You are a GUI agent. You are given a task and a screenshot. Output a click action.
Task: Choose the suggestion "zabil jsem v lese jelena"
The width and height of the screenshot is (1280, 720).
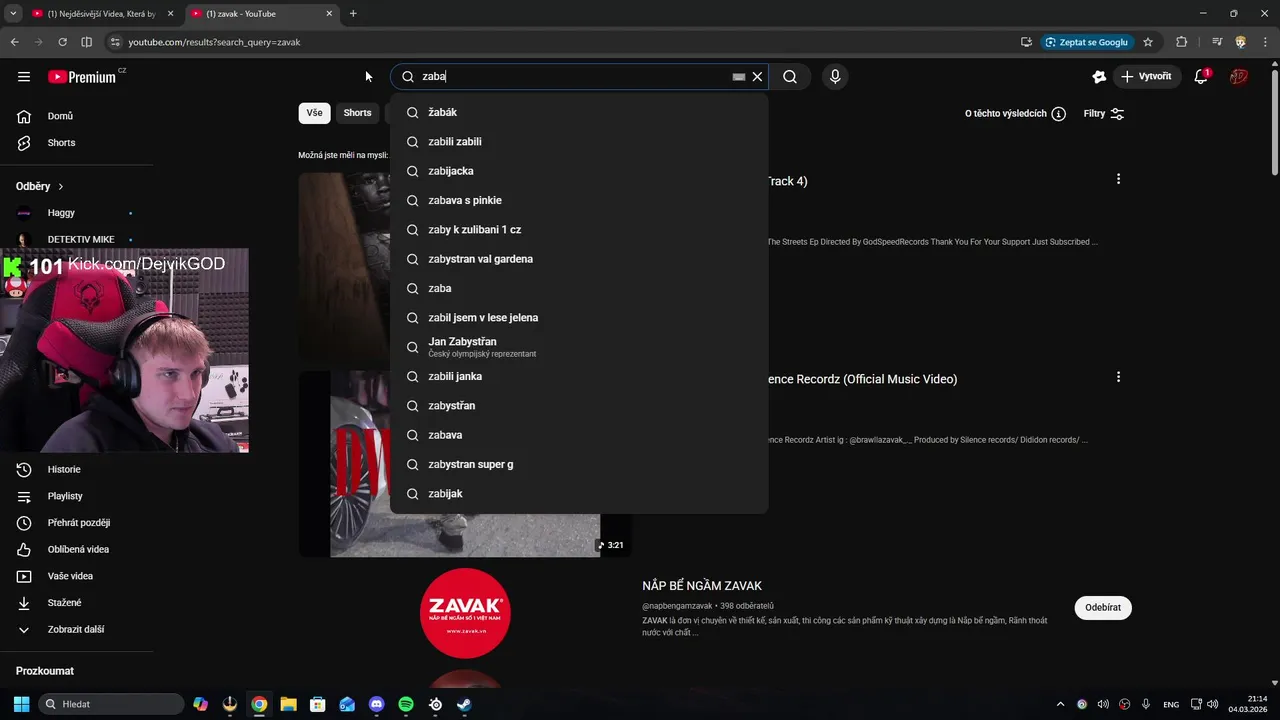point(579,318)
